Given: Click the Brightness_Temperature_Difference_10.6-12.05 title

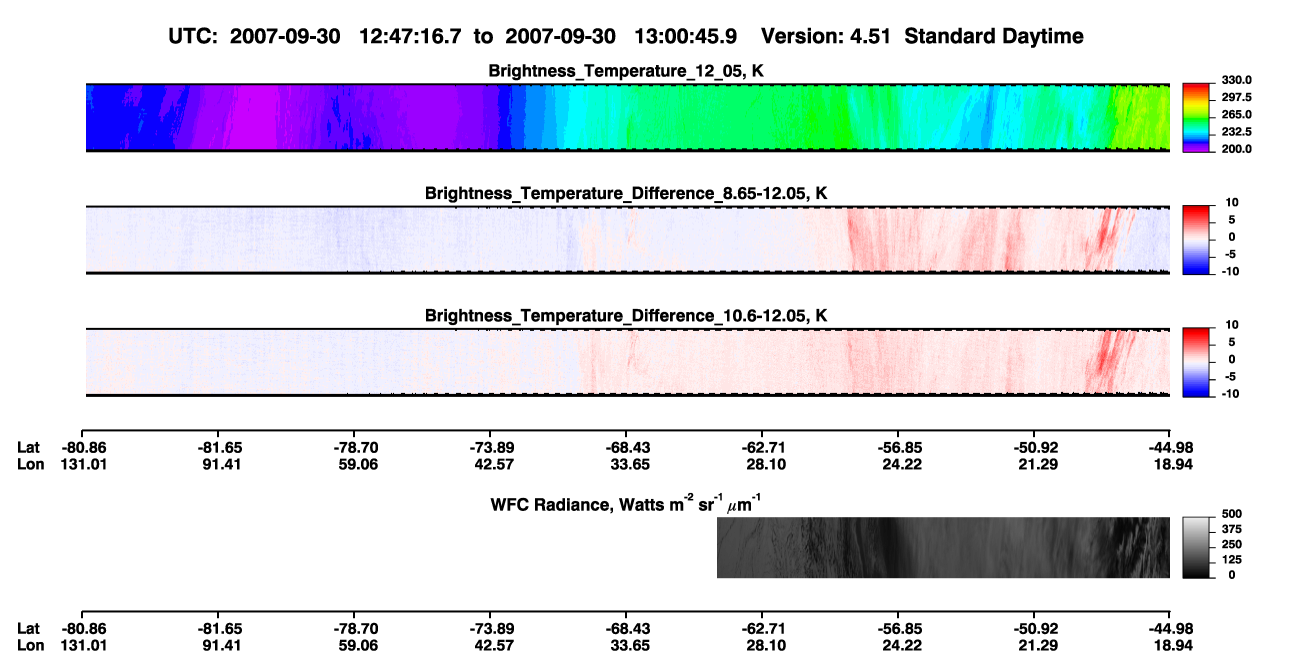Looking at the screenshot, I should click(627, 316).
